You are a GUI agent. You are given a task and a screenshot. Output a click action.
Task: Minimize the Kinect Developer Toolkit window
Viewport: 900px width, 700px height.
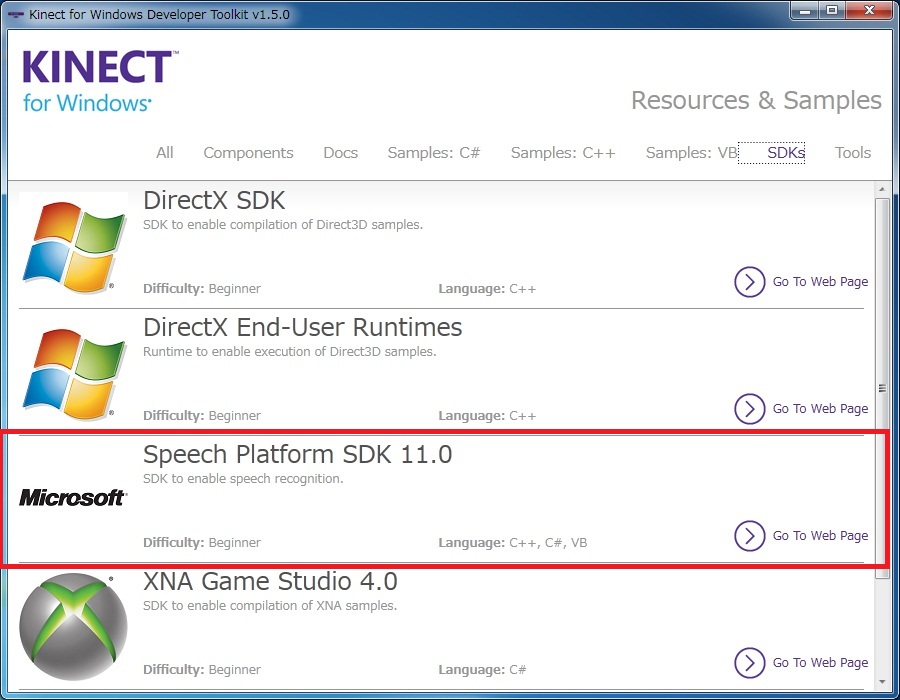(805, 10)
